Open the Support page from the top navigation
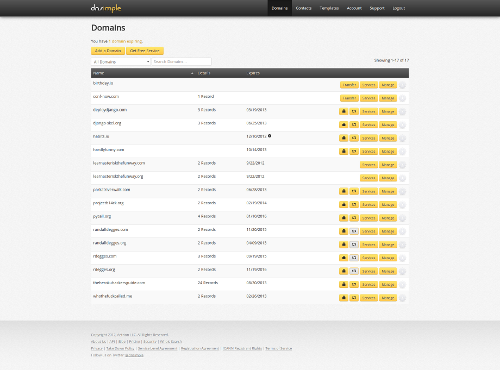The width and height of the screenshot is (500, 370). 377,8
